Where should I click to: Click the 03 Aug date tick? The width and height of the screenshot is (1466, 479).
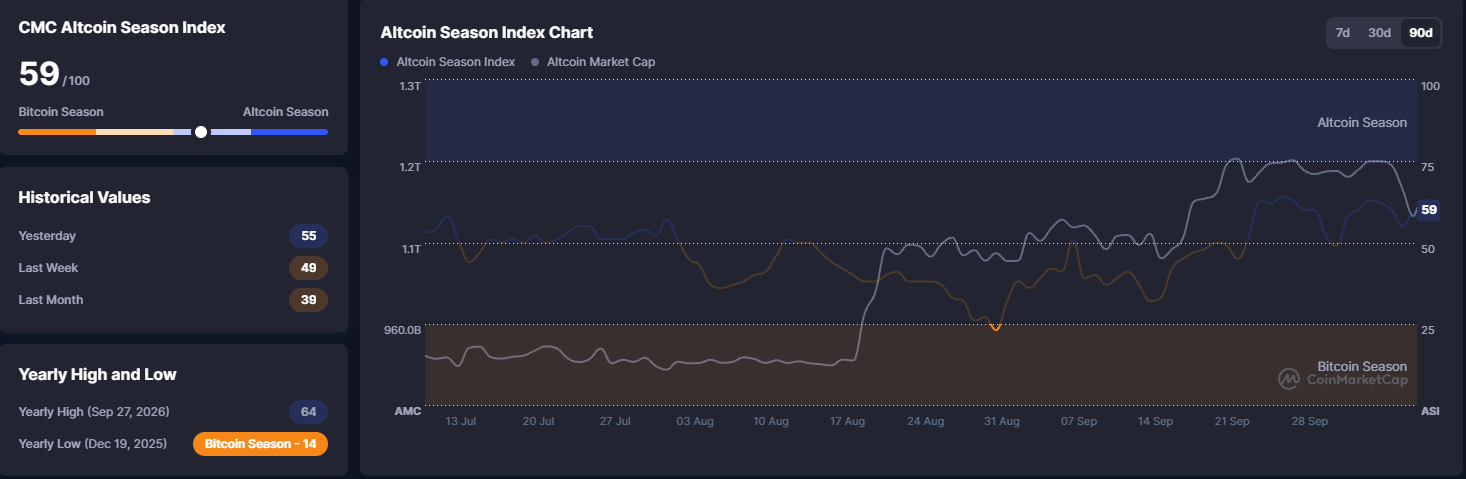coord(695,422)
